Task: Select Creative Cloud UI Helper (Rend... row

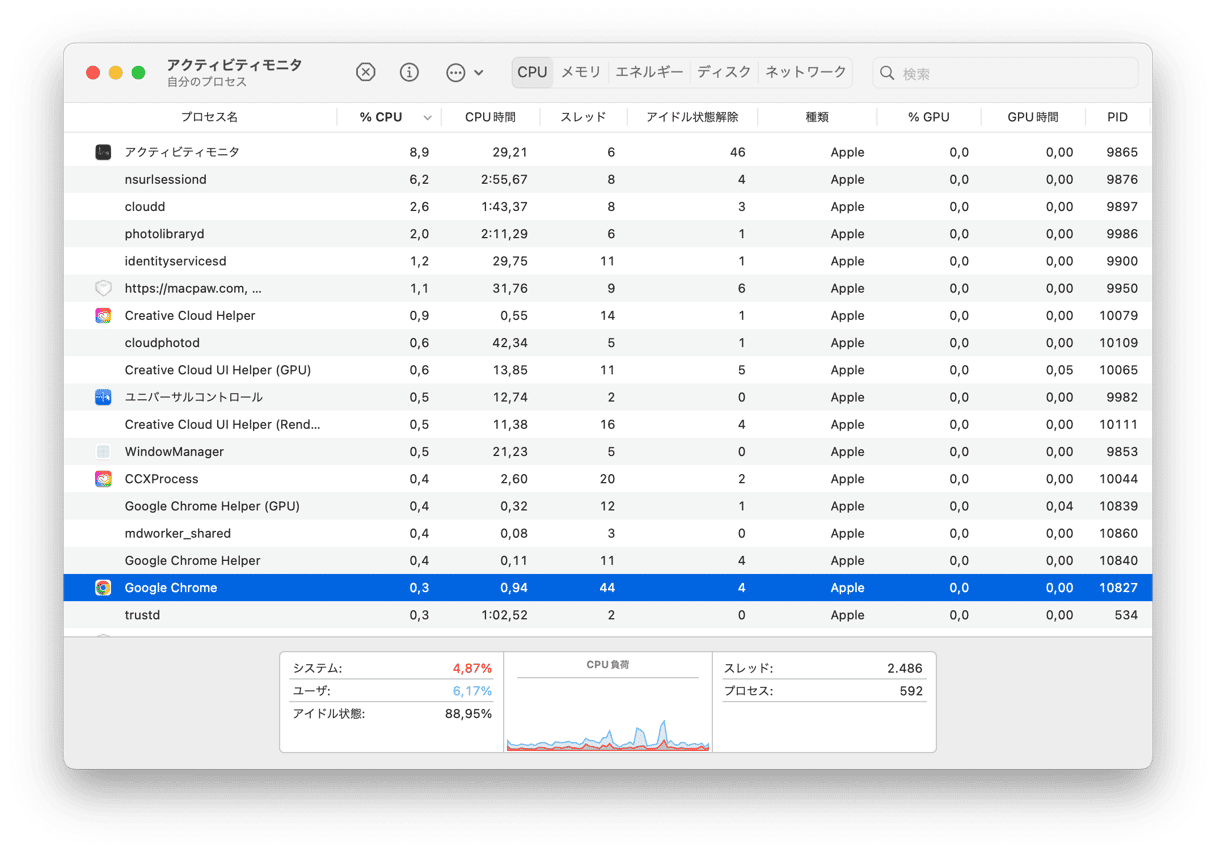Action: click(x=608, y=424)
